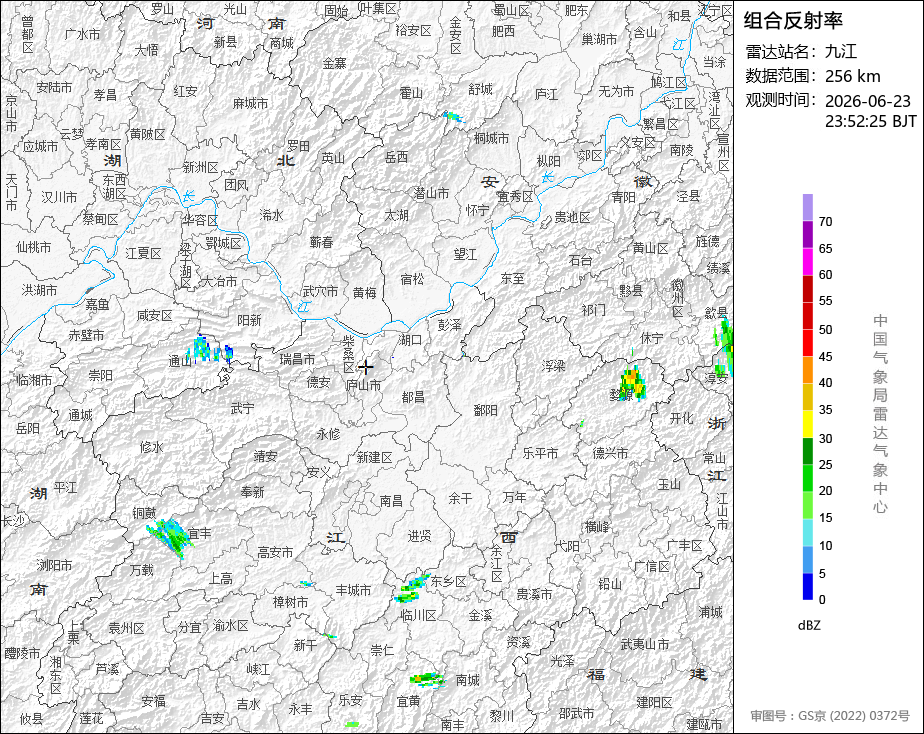
Task: Click the 洪湖市 label on the map
Action: pyautogui.click(x=39, y=290)
